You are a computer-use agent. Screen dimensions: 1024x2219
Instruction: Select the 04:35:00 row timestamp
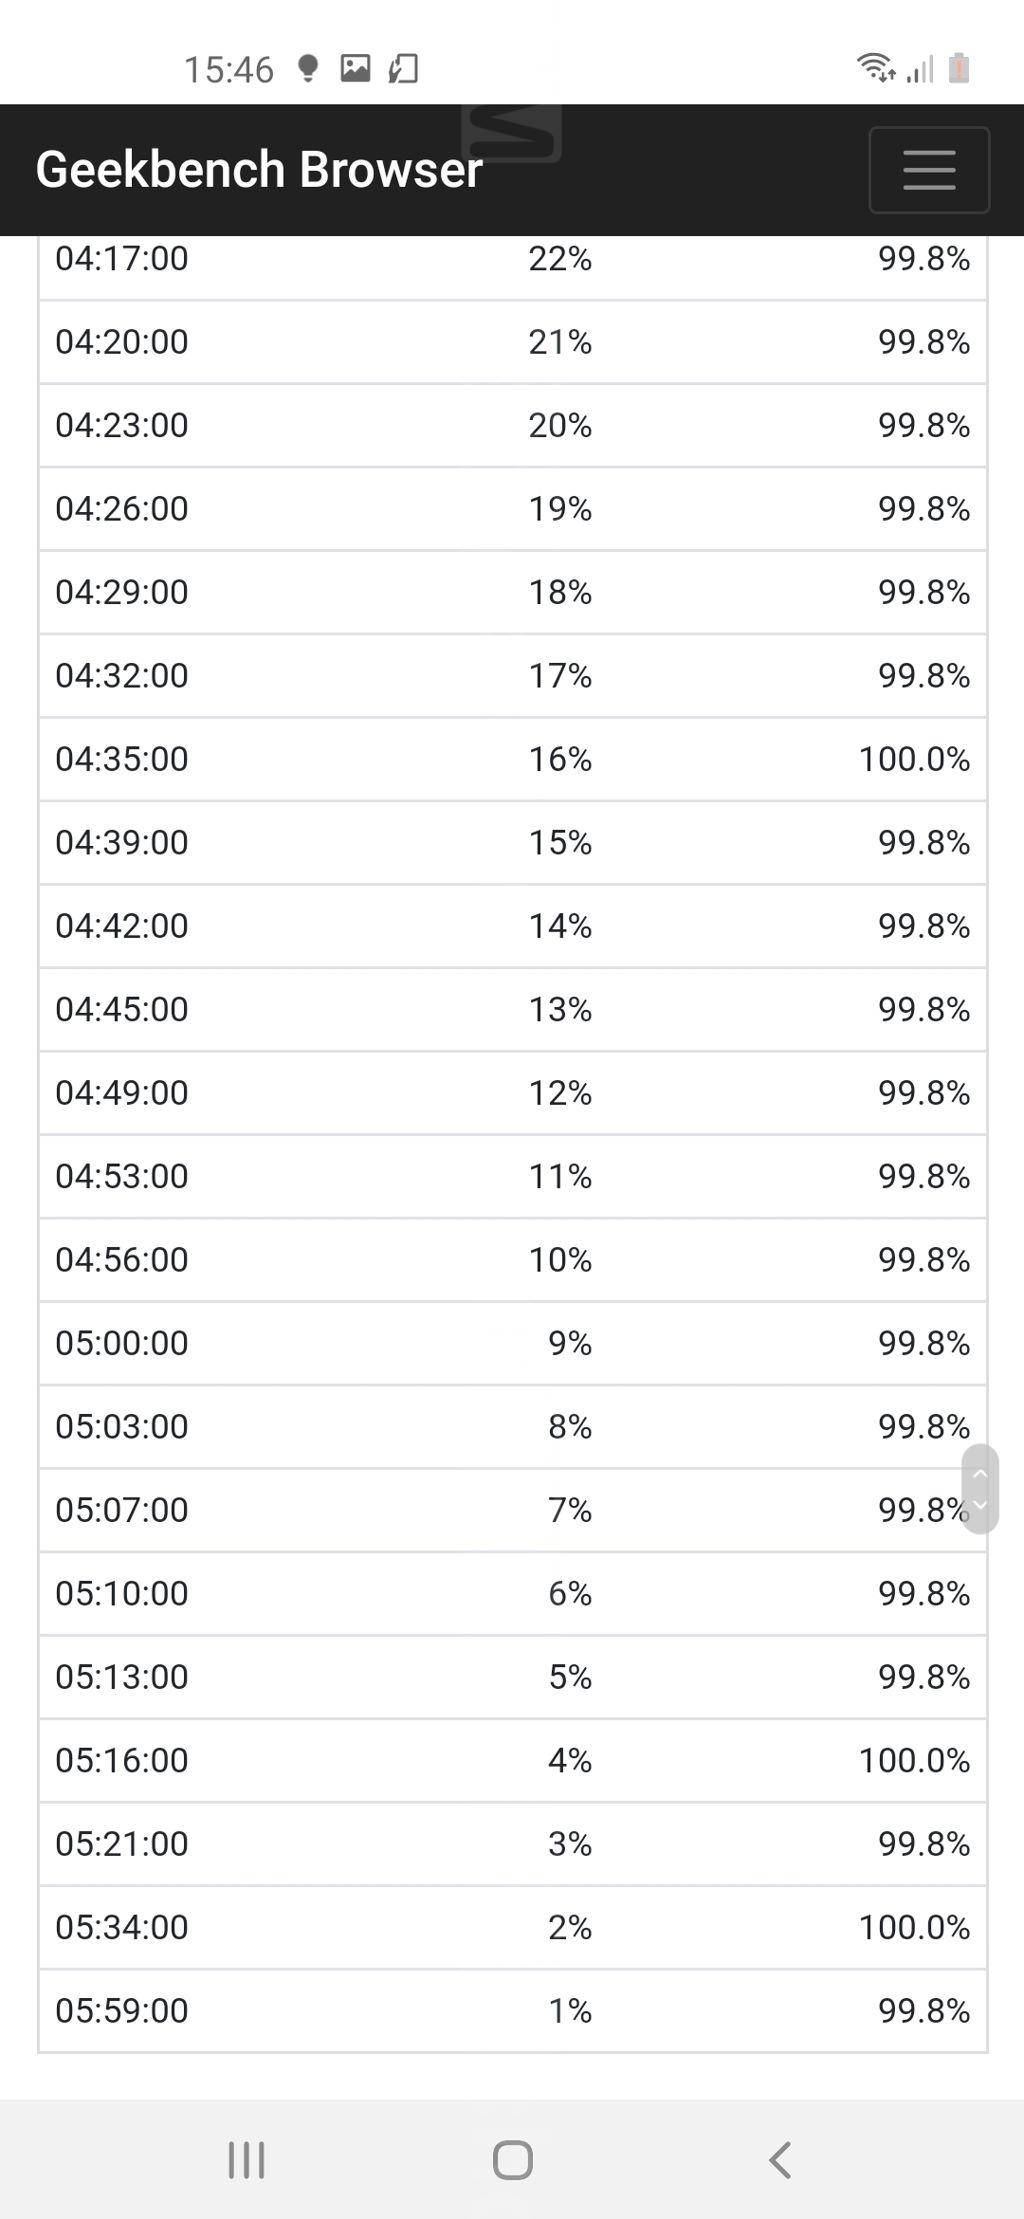[x=122, y=759]
